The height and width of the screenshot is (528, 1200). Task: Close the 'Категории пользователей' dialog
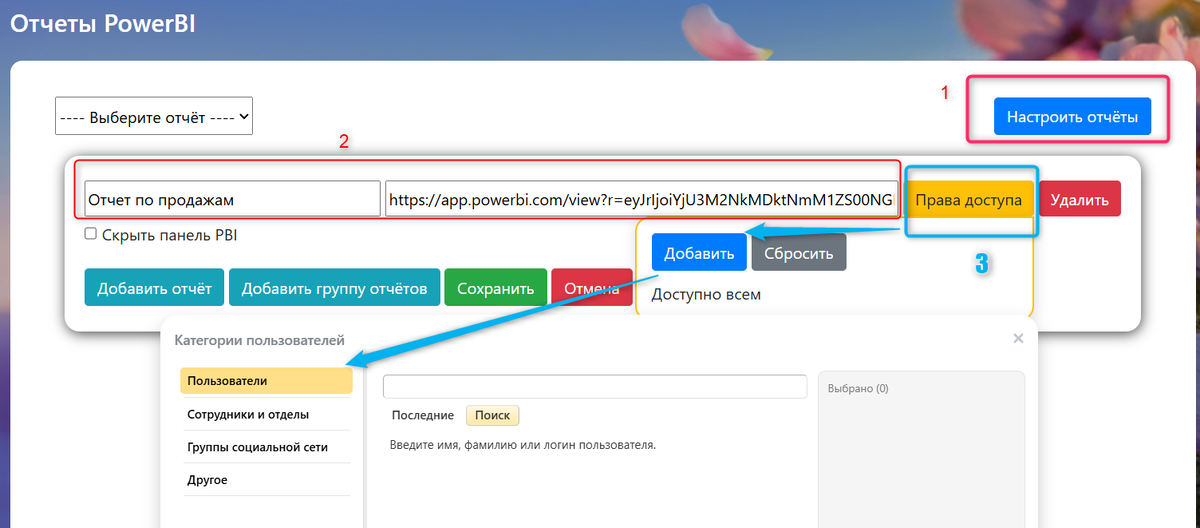(1018, 338)
